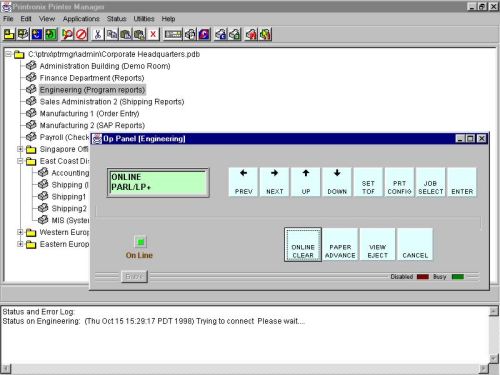The image size is (500, 375).
Task: Expand the Singapore Office folder
Action: point(20,149)
